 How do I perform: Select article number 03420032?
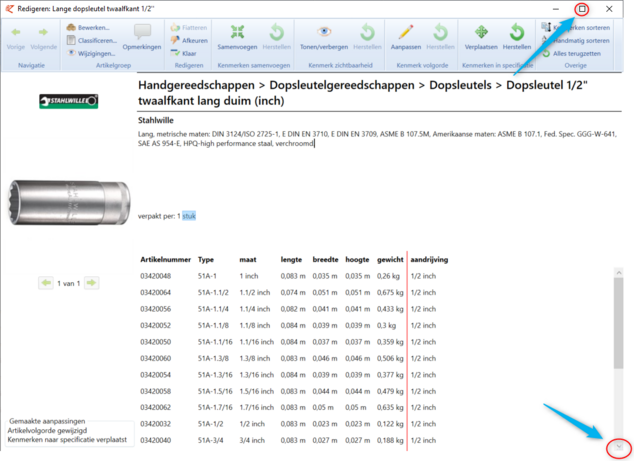(x=156, y=424)
